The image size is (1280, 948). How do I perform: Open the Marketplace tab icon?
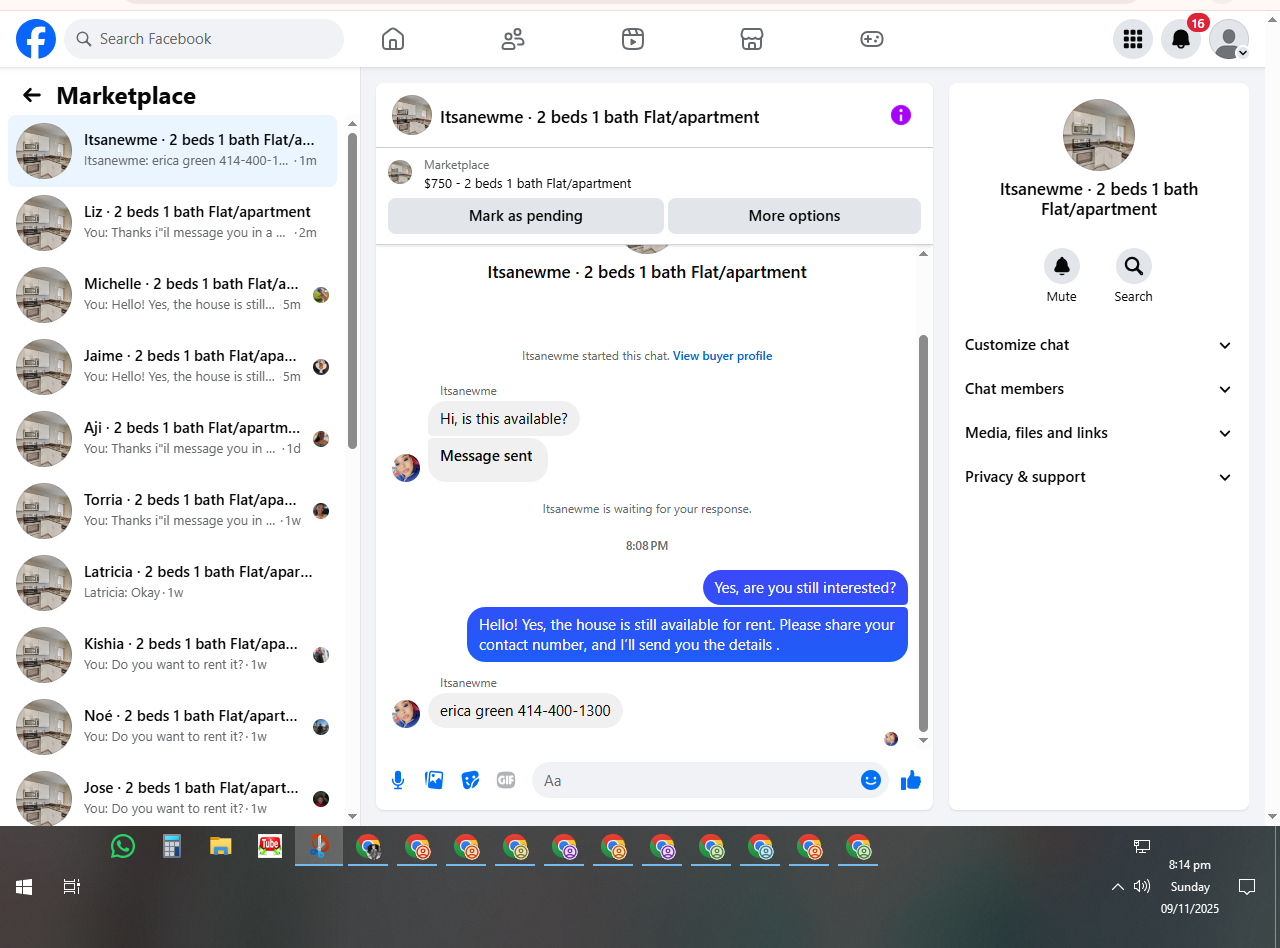pyautogui.click(x=752, y=39)
